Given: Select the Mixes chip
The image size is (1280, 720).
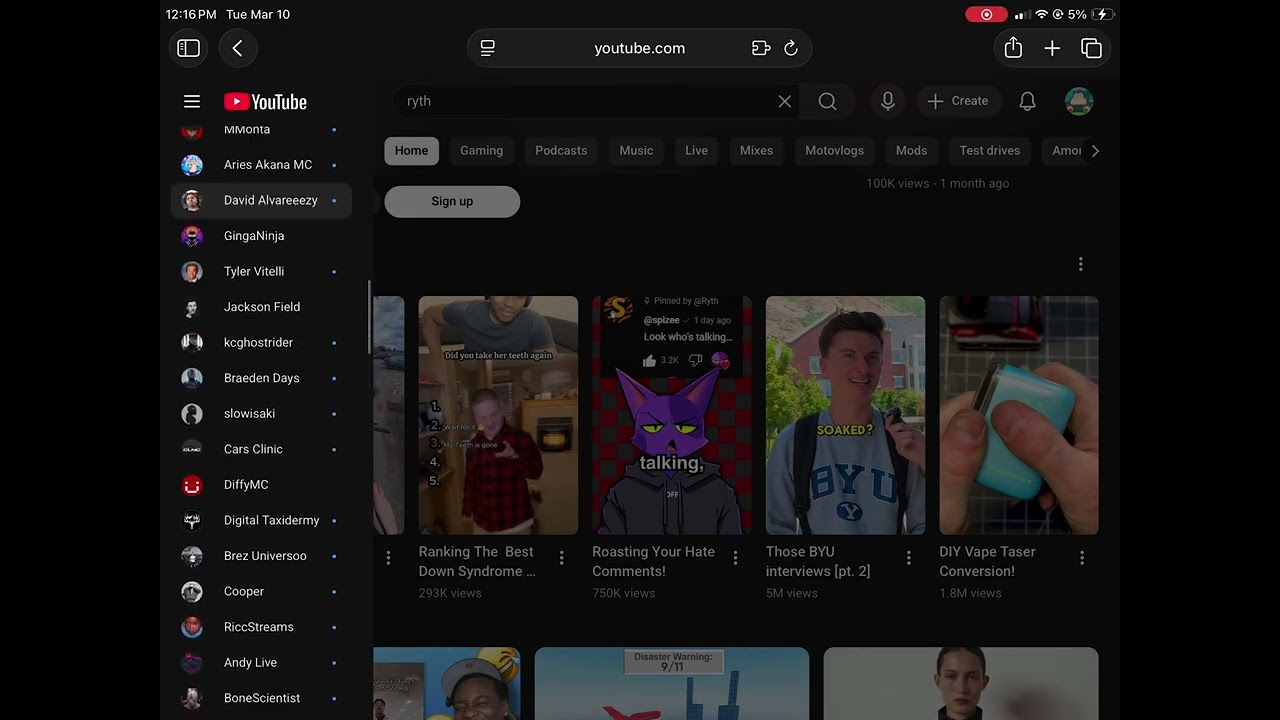Looking at the screenshot, I should (756, 151).
